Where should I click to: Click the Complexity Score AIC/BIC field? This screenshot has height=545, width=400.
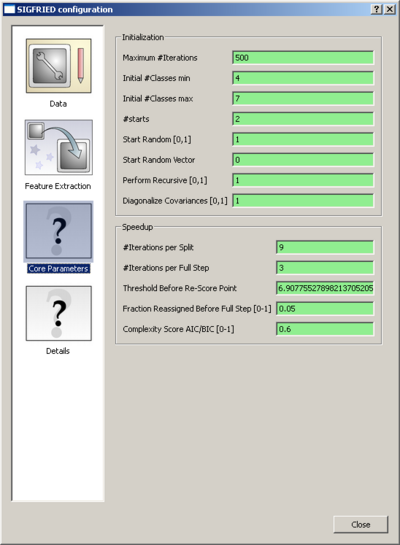click(x=325, y=329)
